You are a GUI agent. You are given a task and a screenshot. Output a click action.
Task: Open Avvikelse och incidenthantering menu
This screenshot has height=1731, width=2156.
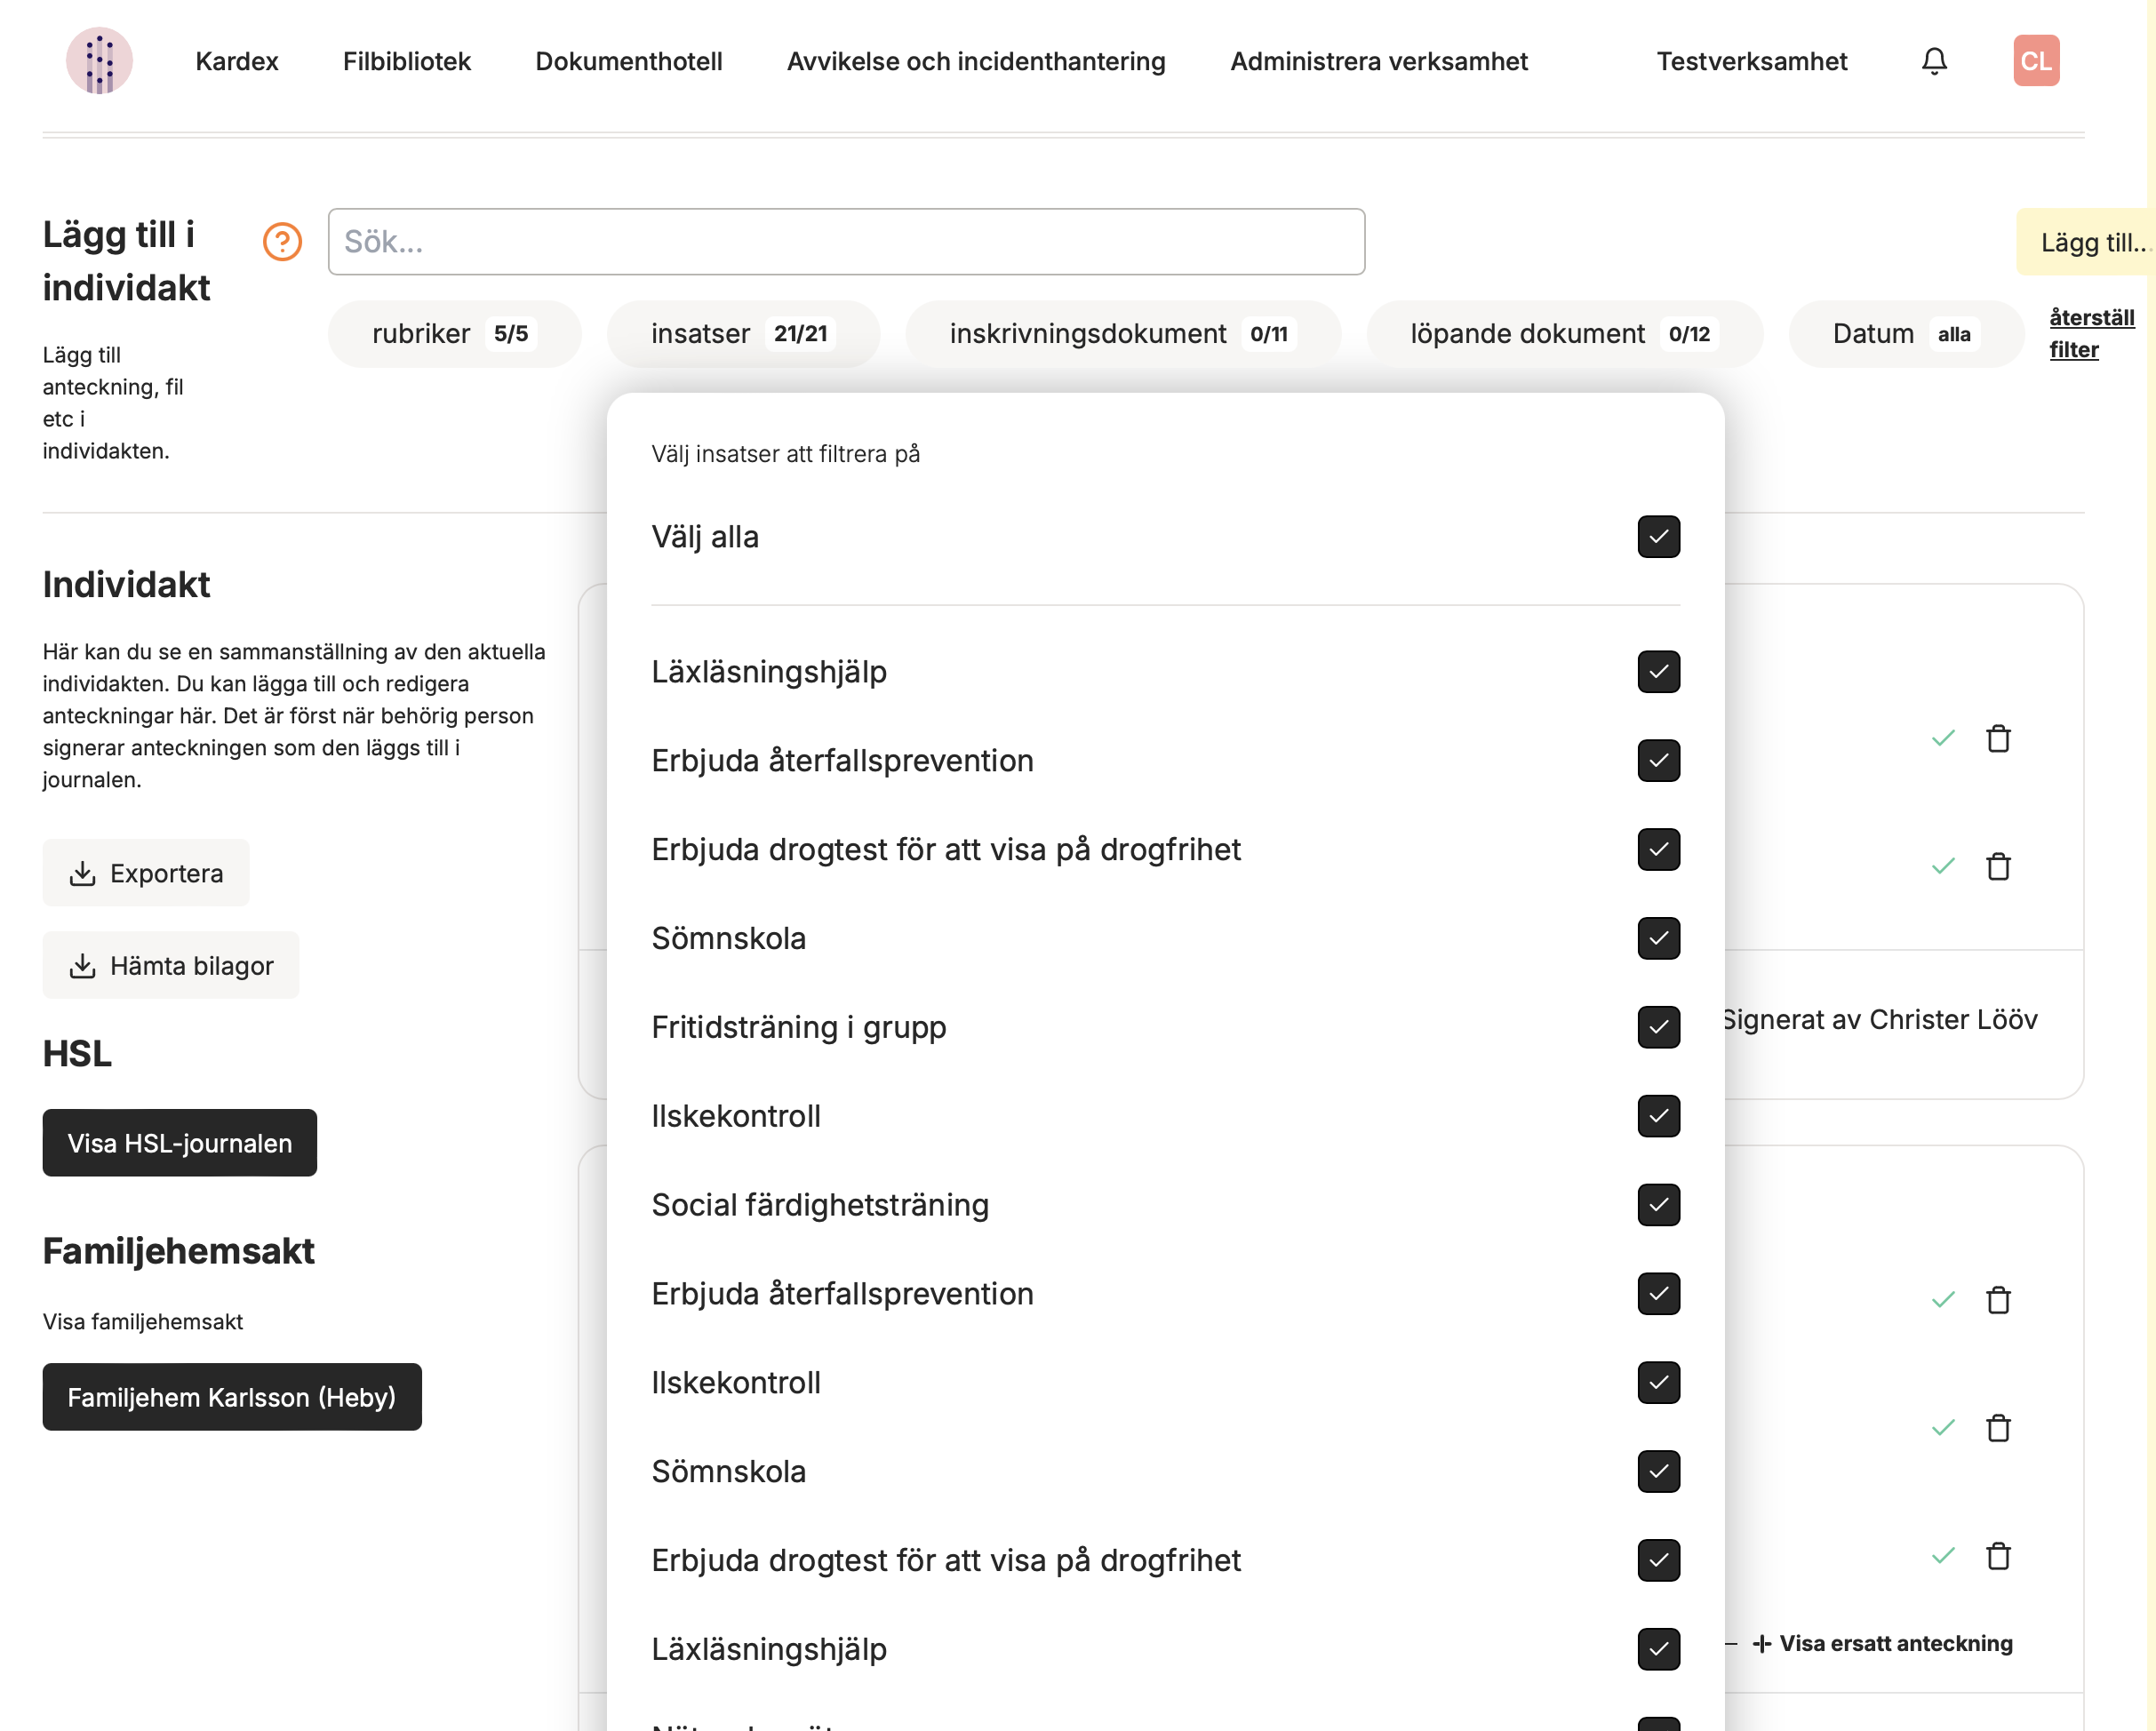coord(975,61)
